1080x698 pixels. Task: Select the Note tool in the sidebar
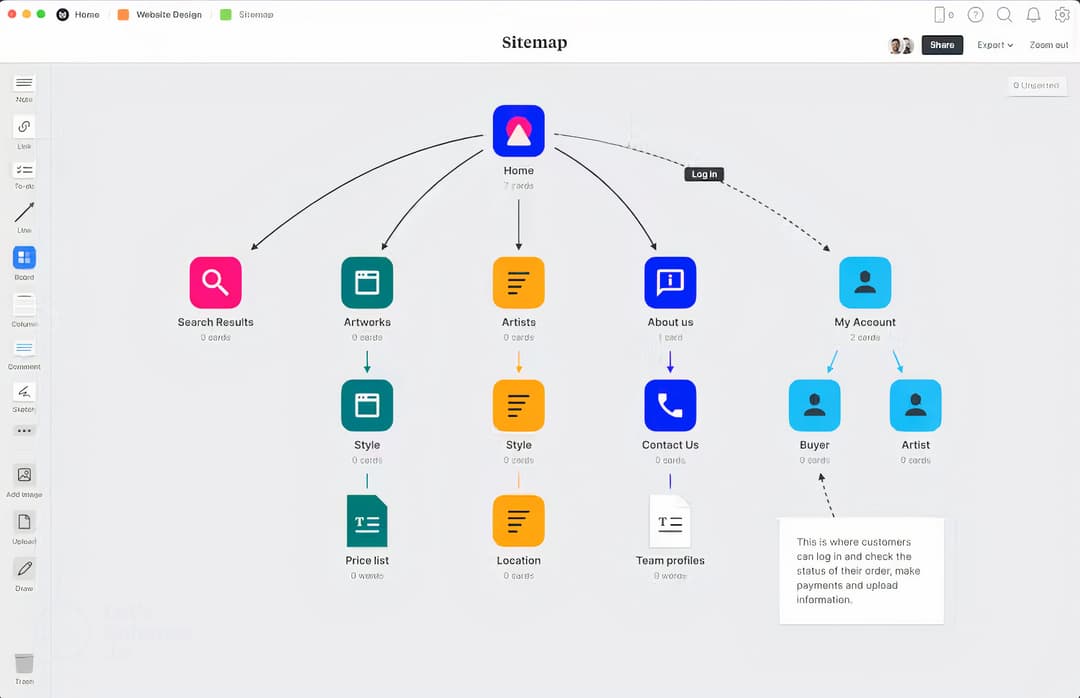tap(24, 84)
